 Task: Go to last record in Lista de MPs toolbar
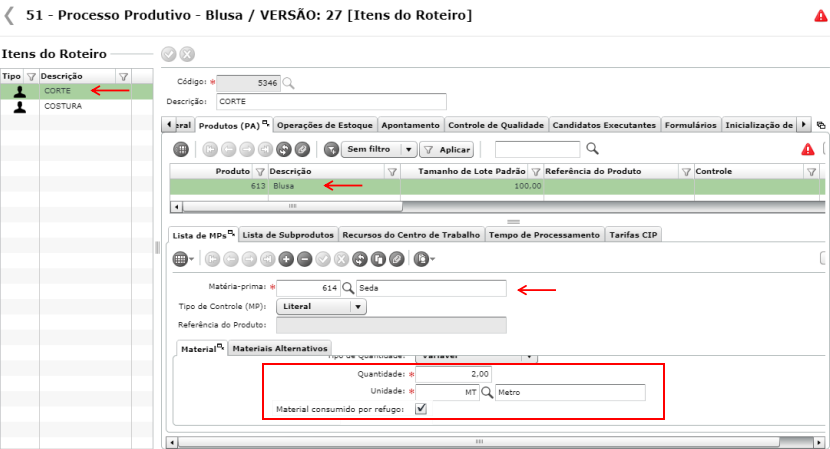268,259
